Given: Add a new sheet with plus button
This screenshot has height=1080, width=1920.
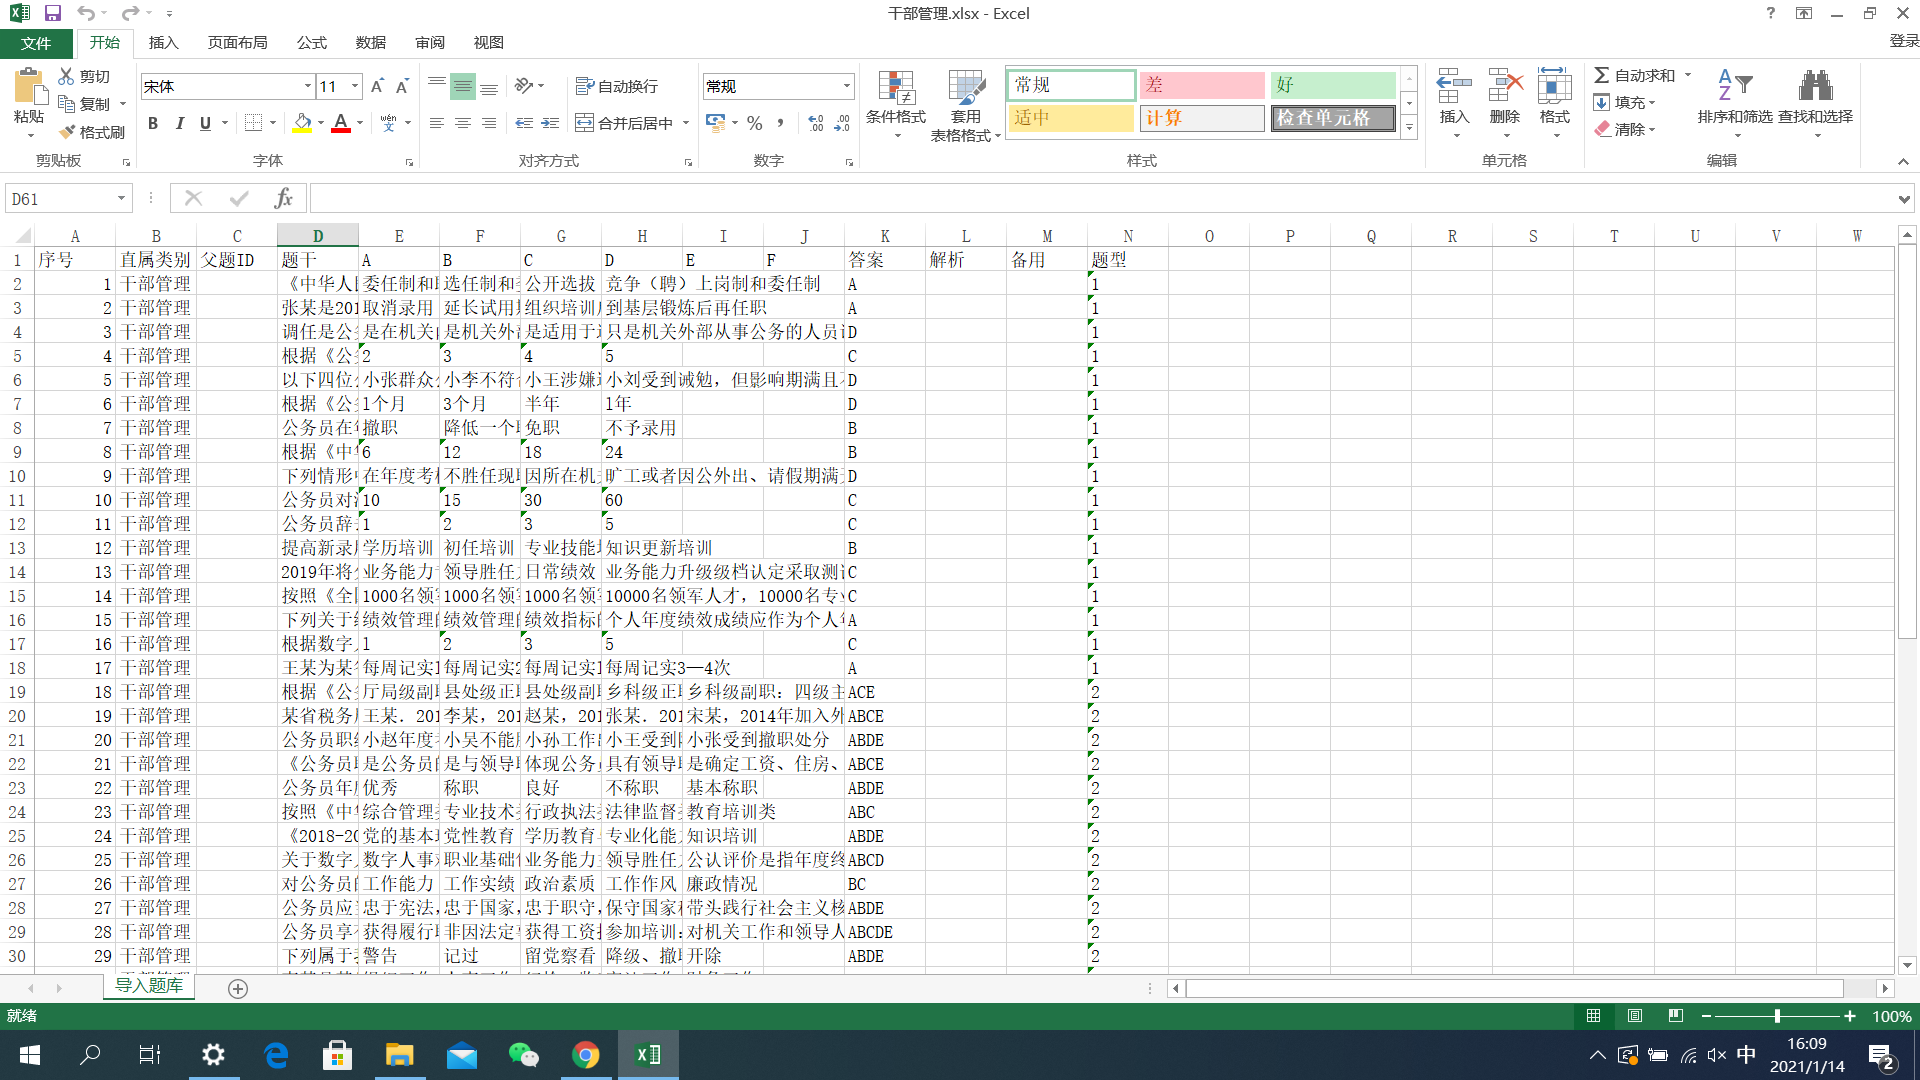Looking at the screenshot, I should tap(238, 988).
